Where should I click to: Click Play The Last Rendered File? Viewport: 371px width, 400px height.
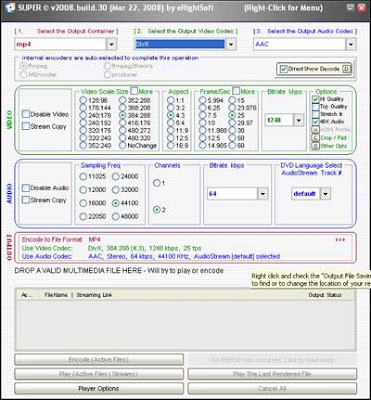point(272,374)
